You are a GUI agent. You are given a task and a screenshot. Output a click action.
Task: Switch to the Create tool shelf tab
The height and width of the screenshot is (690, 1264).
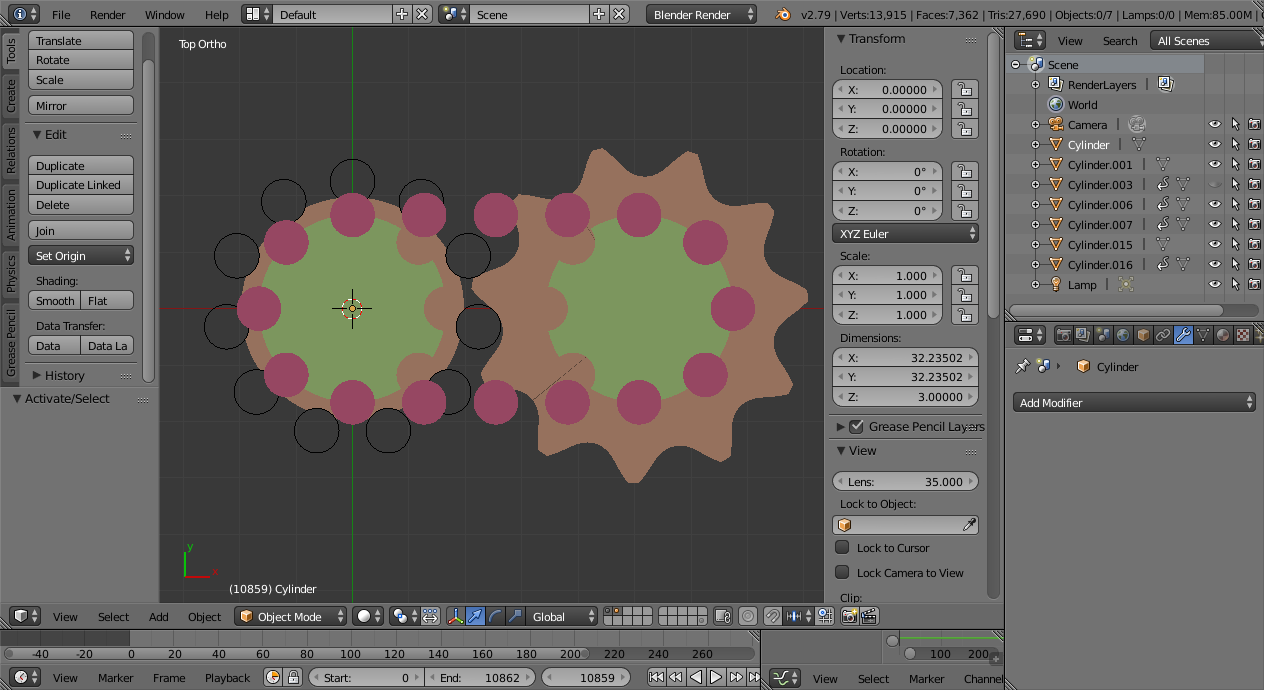click(x=11, y=97)
